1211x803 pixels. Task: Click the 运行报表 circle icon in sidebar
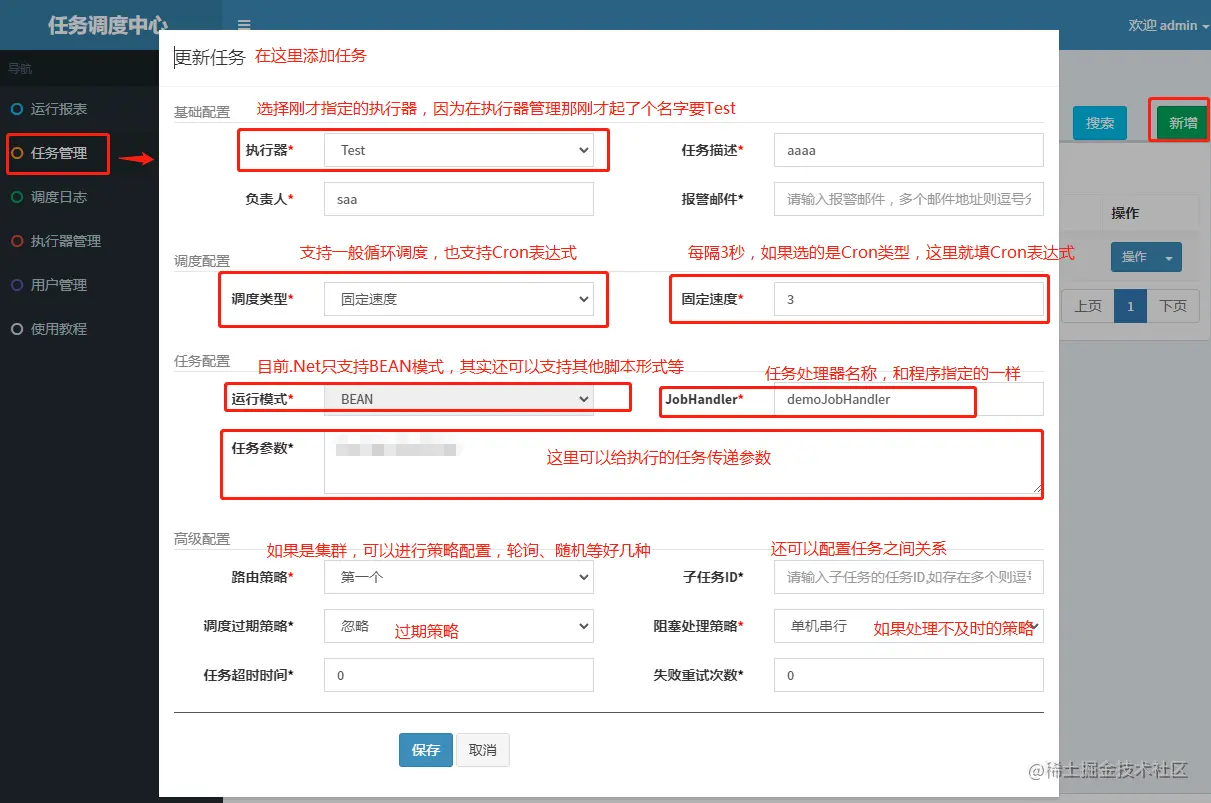(x=16, y=109)
